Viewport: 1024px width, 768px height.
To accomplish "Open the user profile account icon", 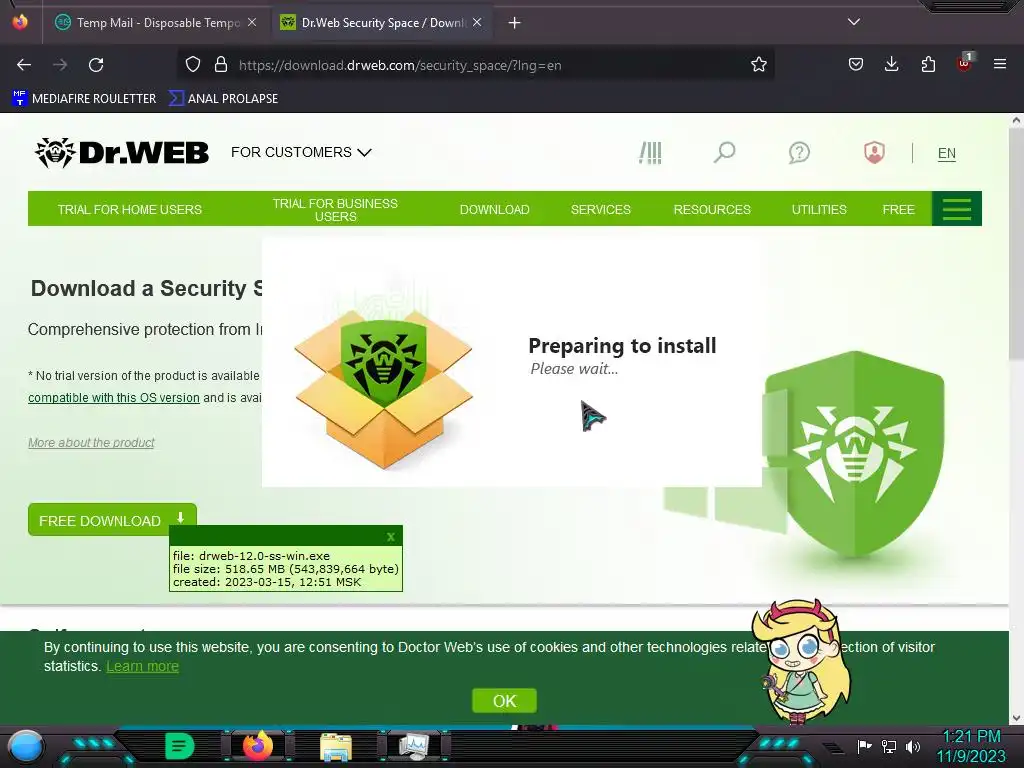I will [x=874, y=153].
